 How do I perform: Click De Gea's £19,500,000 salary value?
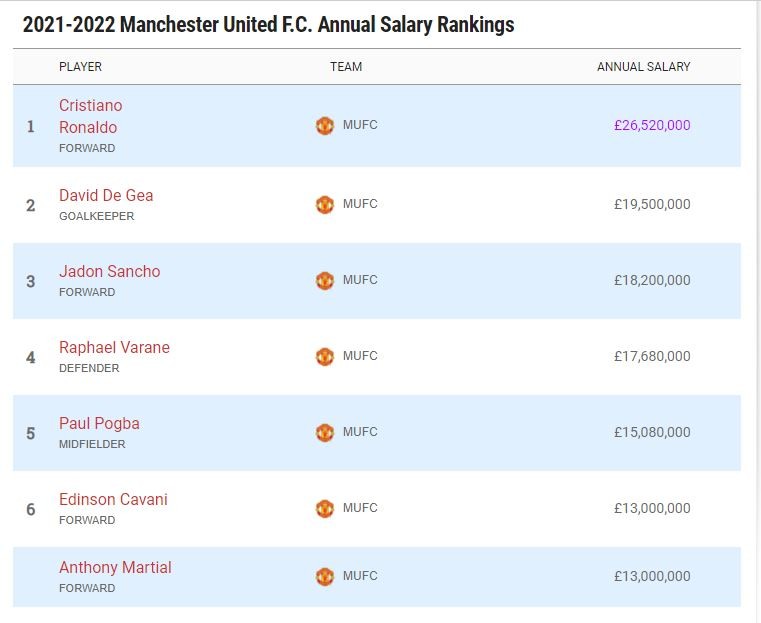coord(652,204)
